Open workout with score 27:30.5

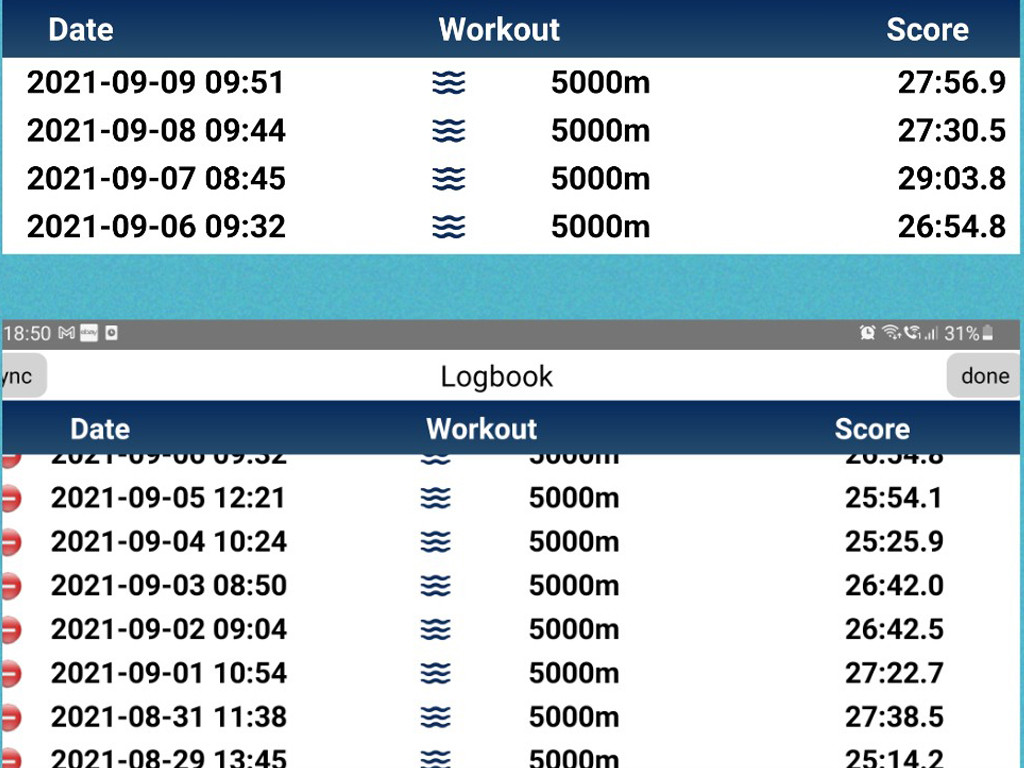(x=951, y=131)
